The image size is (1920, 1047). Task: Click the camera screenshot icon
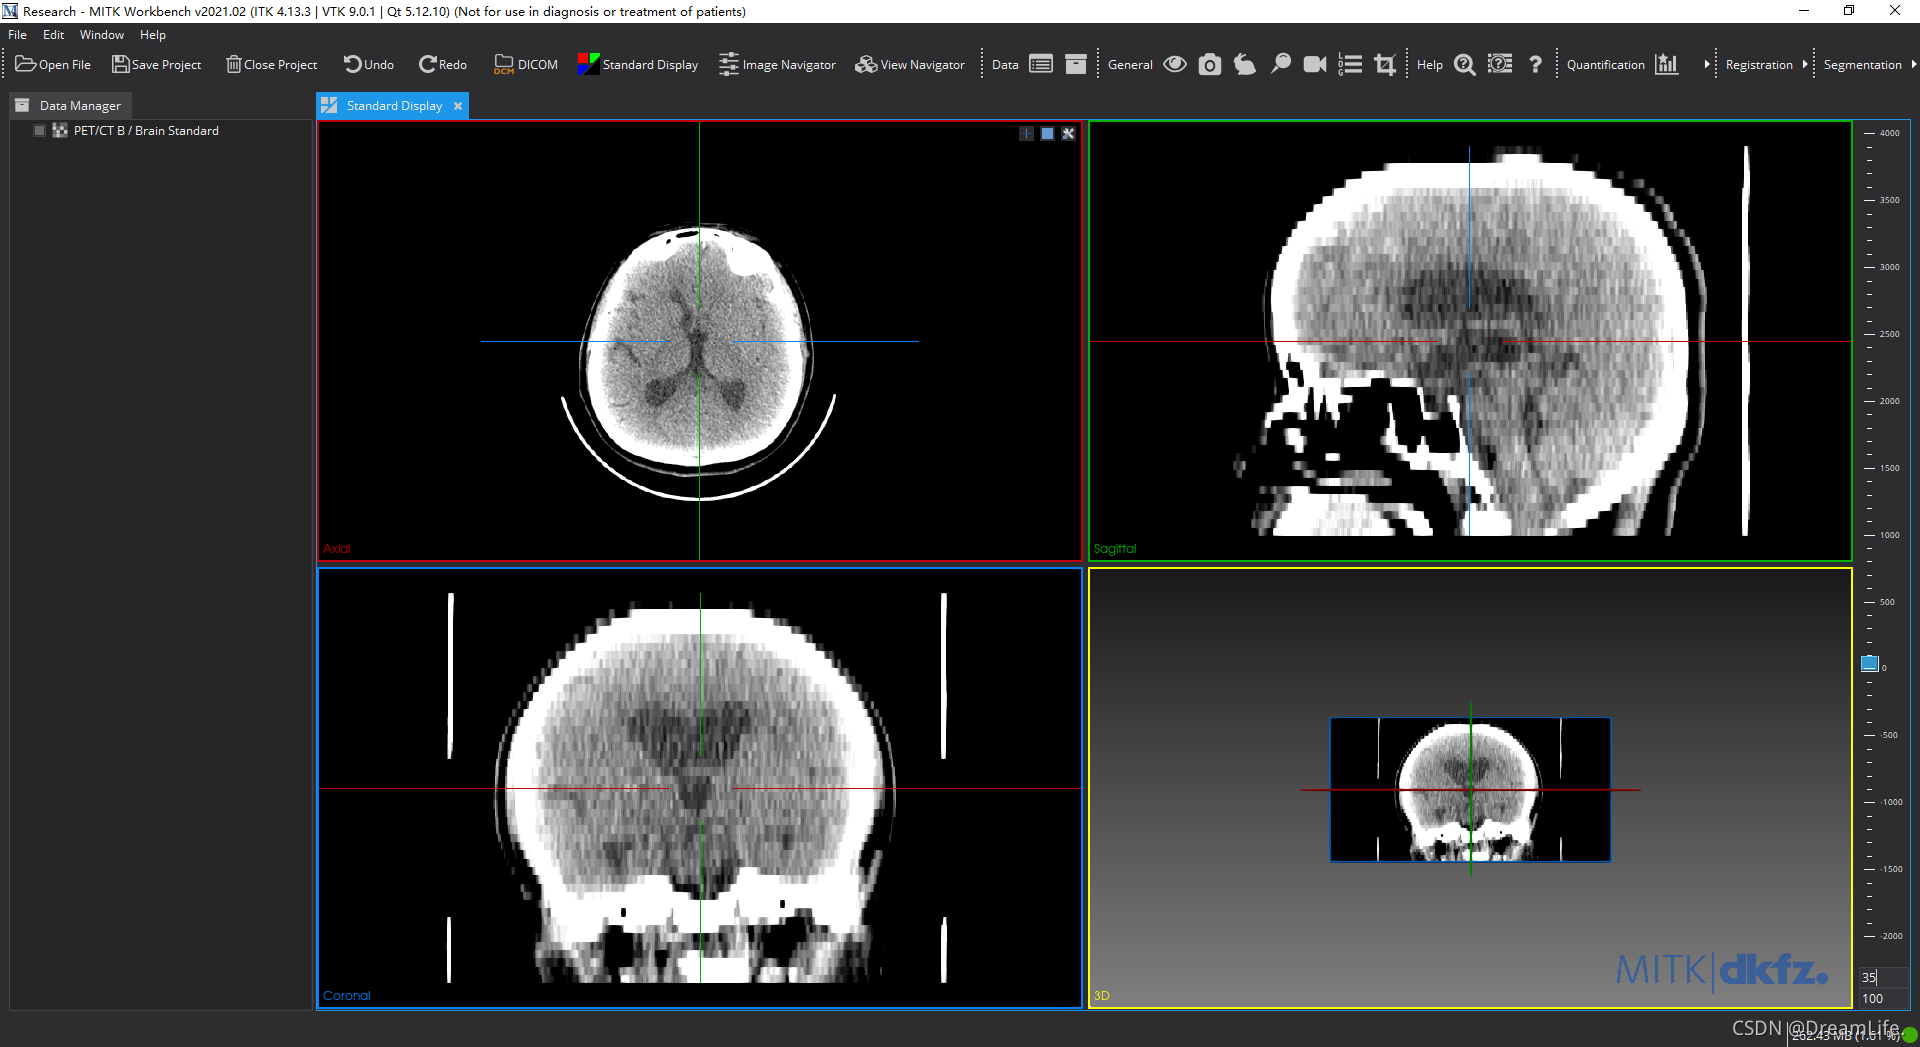pos(1210,65)
